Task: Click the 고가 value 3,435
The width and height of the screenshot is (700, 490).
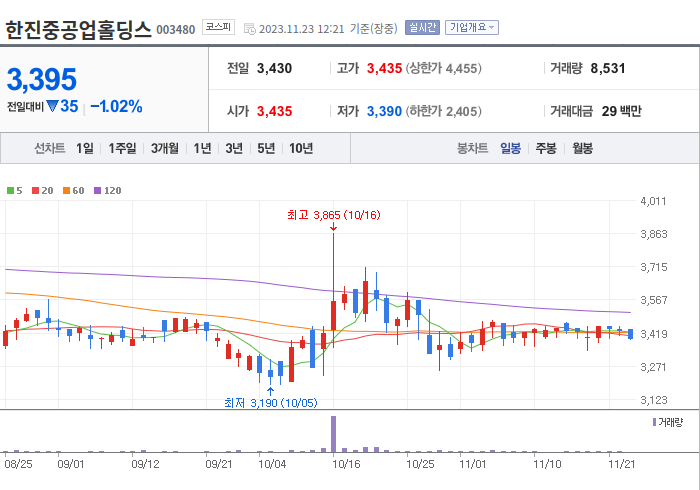Action: 384,68
